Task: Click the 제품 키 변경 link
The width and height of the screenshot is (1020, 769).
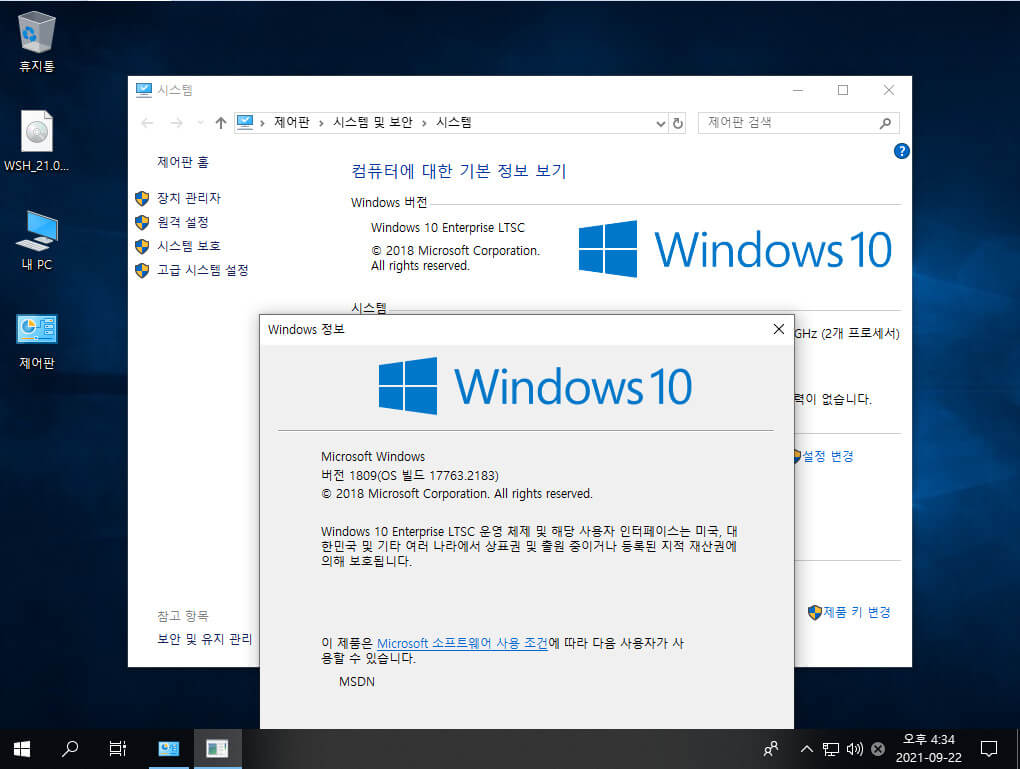Action: coord(857,612)
